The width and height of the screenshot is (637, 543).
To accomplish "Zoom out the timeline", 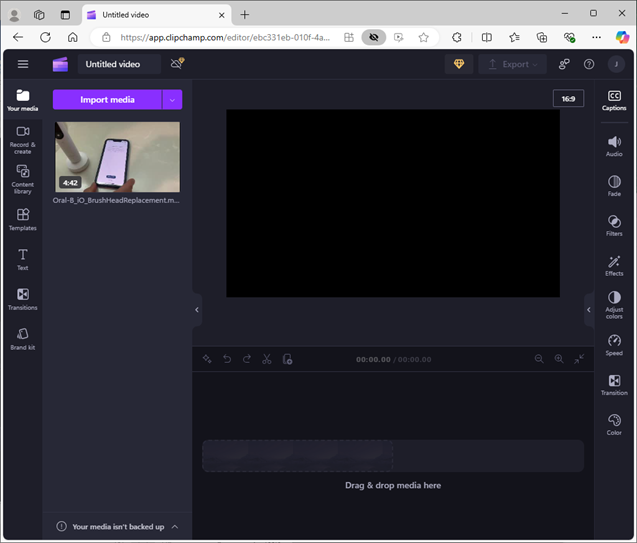I will pos(539,359).
